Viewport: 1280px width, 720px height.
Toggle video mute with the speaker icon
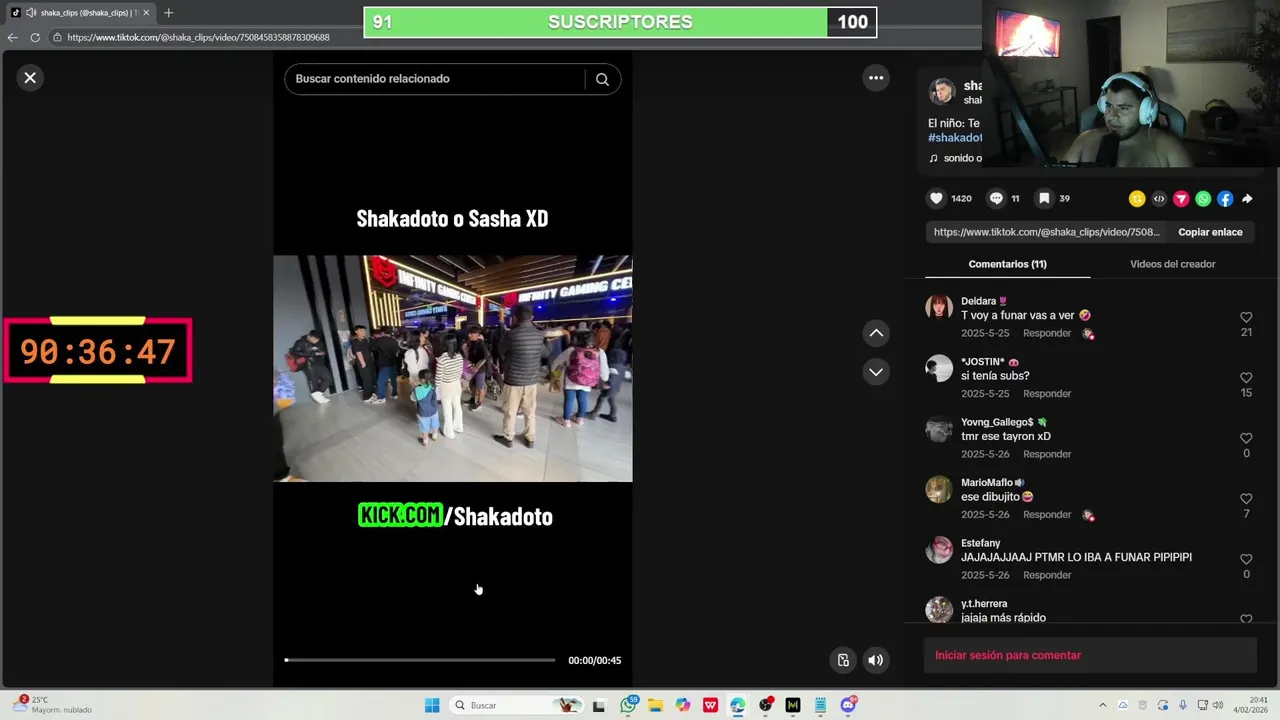[876, 660]
